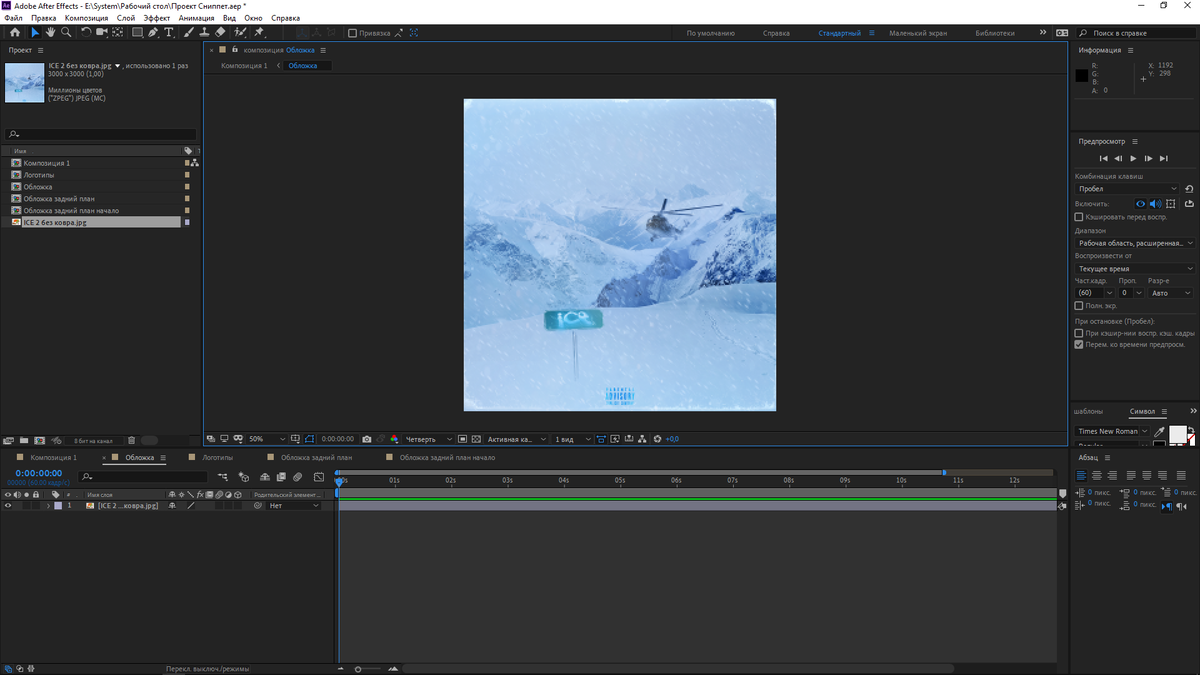Switch to the Стандартный workspace
The width and height of the screenshot is (1200, 675).
click(x=839, y=33)
